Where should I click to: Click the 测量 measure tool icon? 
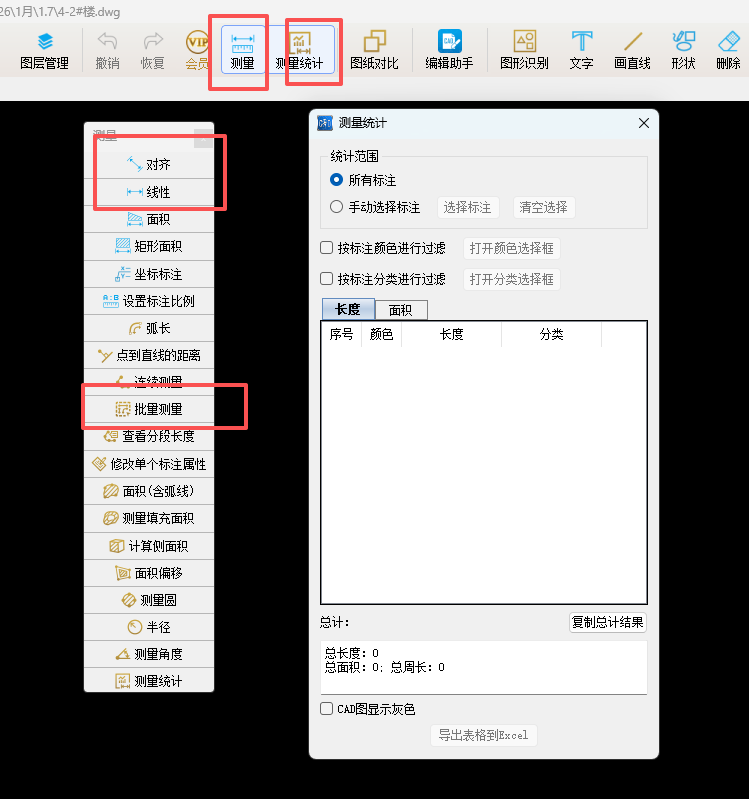pyautogui.click(x=242, y=50)
